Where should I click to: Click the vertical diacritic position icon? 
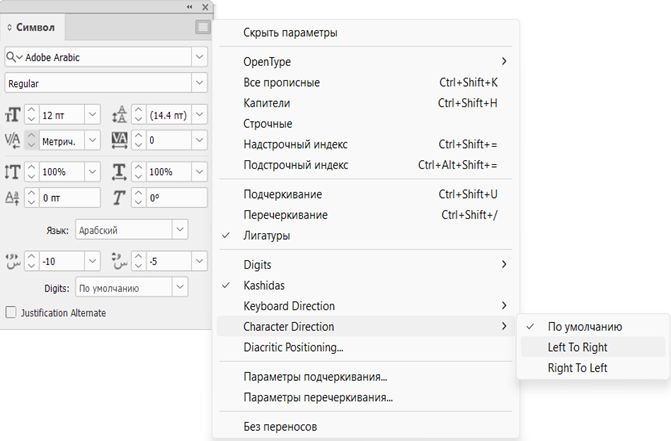click(119, 261)
